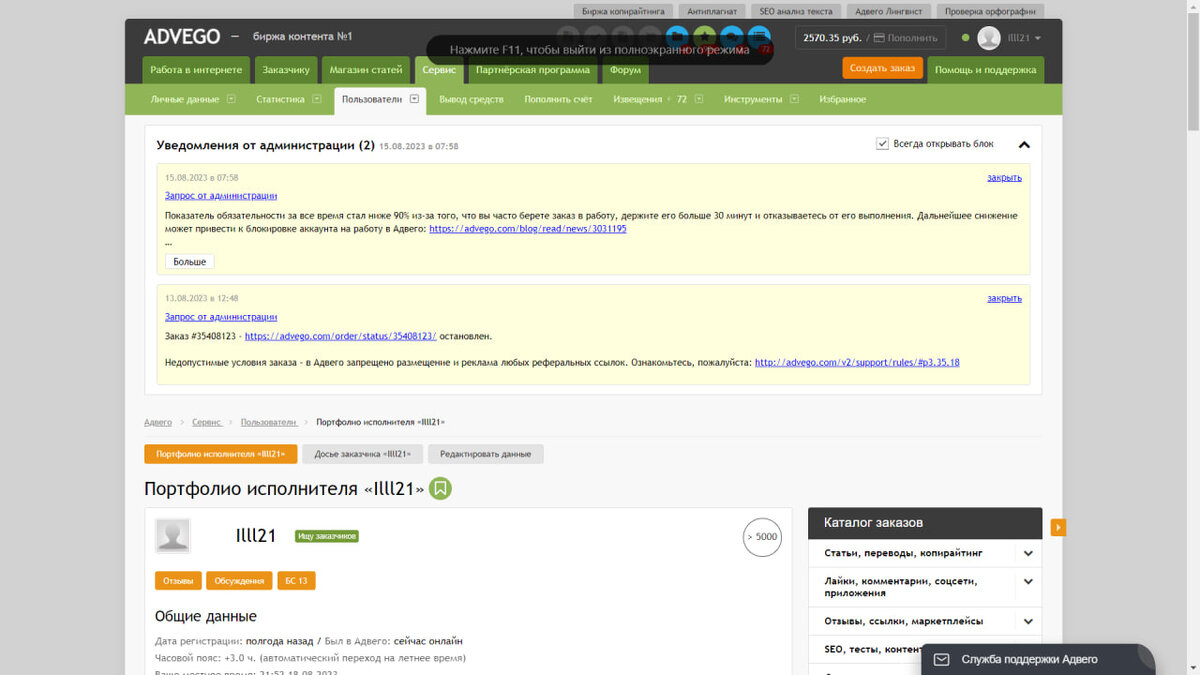Open the llll21 account menu arrow
The height and width of the screenshot is (675, 1200).
click(x=1037, y=38)
